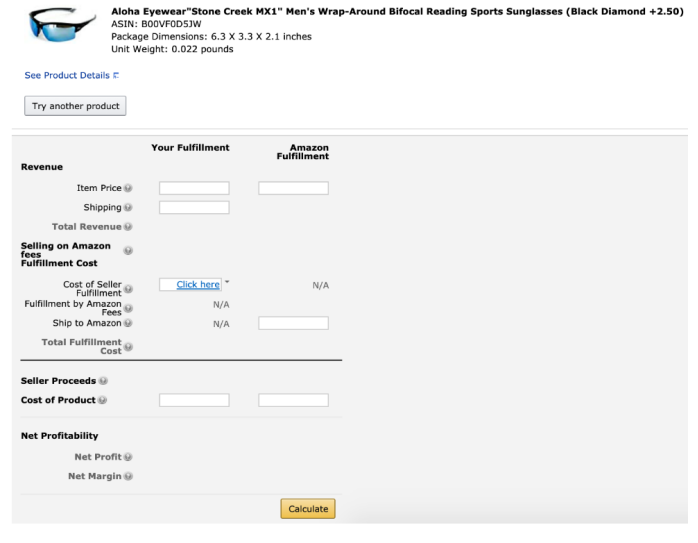Select Cost of Product field under Your Fulfillment
Screen dimensions: 698x543
(194, 400)
